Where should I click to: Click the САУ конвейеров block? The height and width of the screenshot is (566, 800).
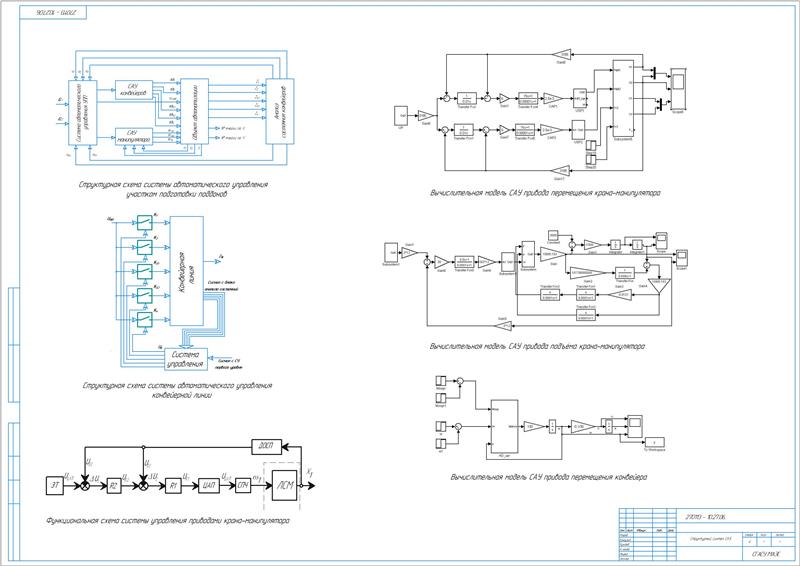coord(134,90)
